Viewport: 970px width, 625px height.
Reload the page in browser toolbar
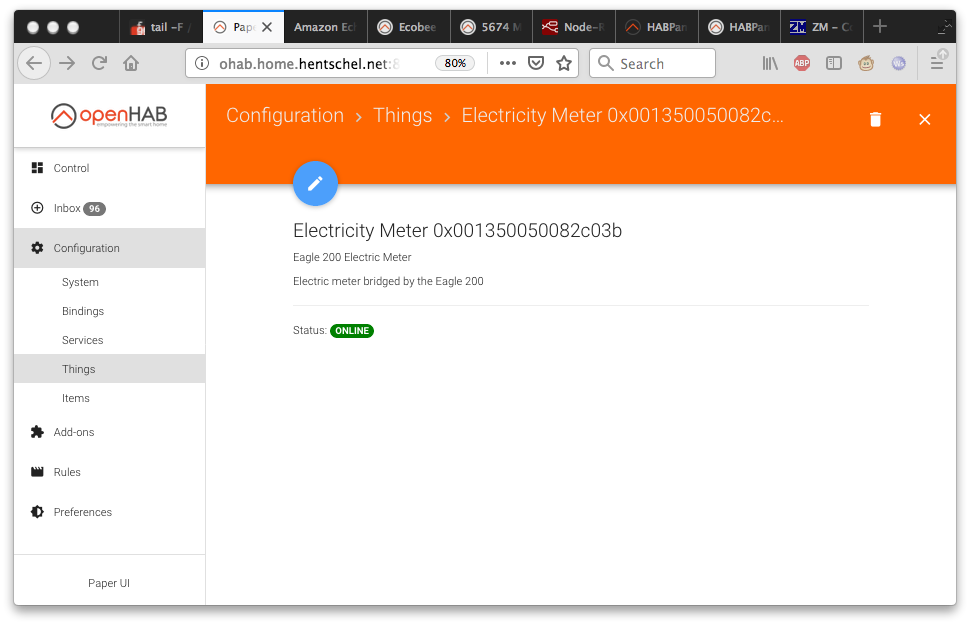click(99, 63)
